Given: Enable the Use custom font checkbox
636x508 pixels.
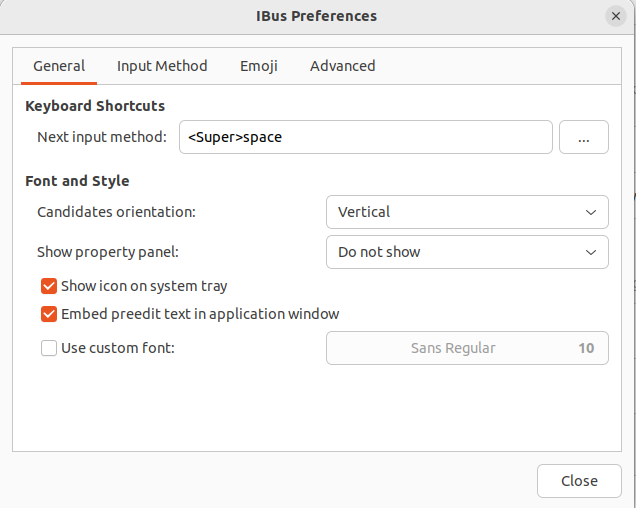Looking at the screenshot, I should pyautogui.click(x=49, y=348).
